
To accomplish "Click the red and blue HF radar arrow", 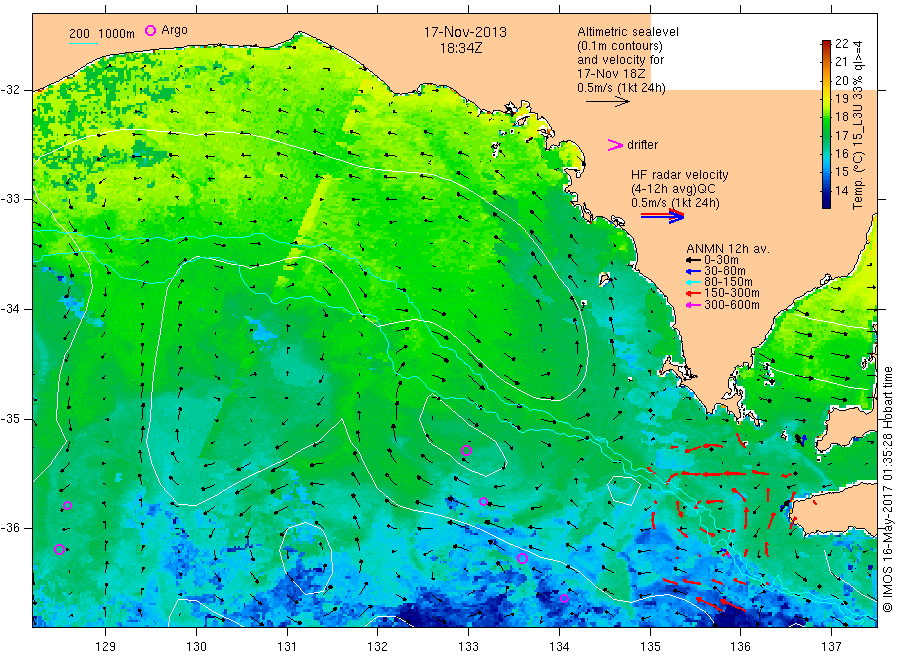I will click(662, 216).
